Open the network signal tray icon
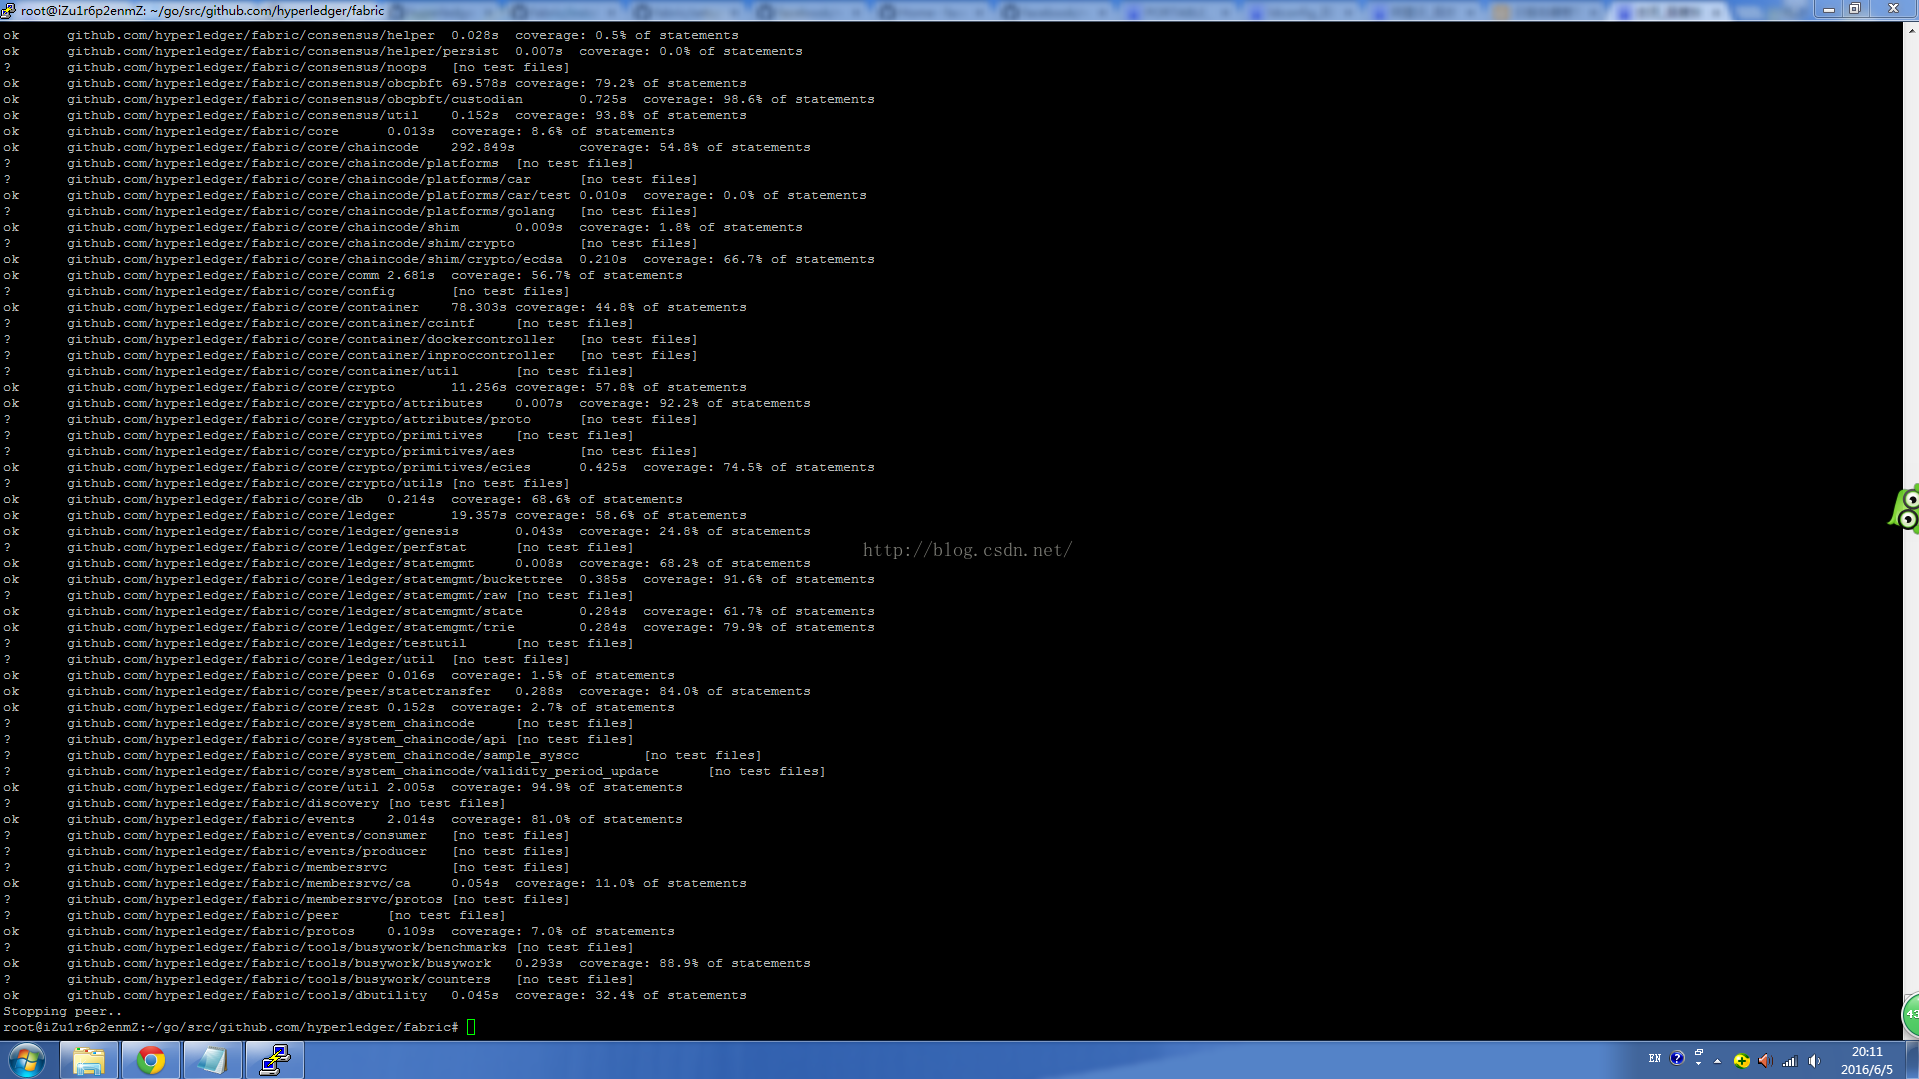1919x1079 pixels. [x=1790, y=1061]
